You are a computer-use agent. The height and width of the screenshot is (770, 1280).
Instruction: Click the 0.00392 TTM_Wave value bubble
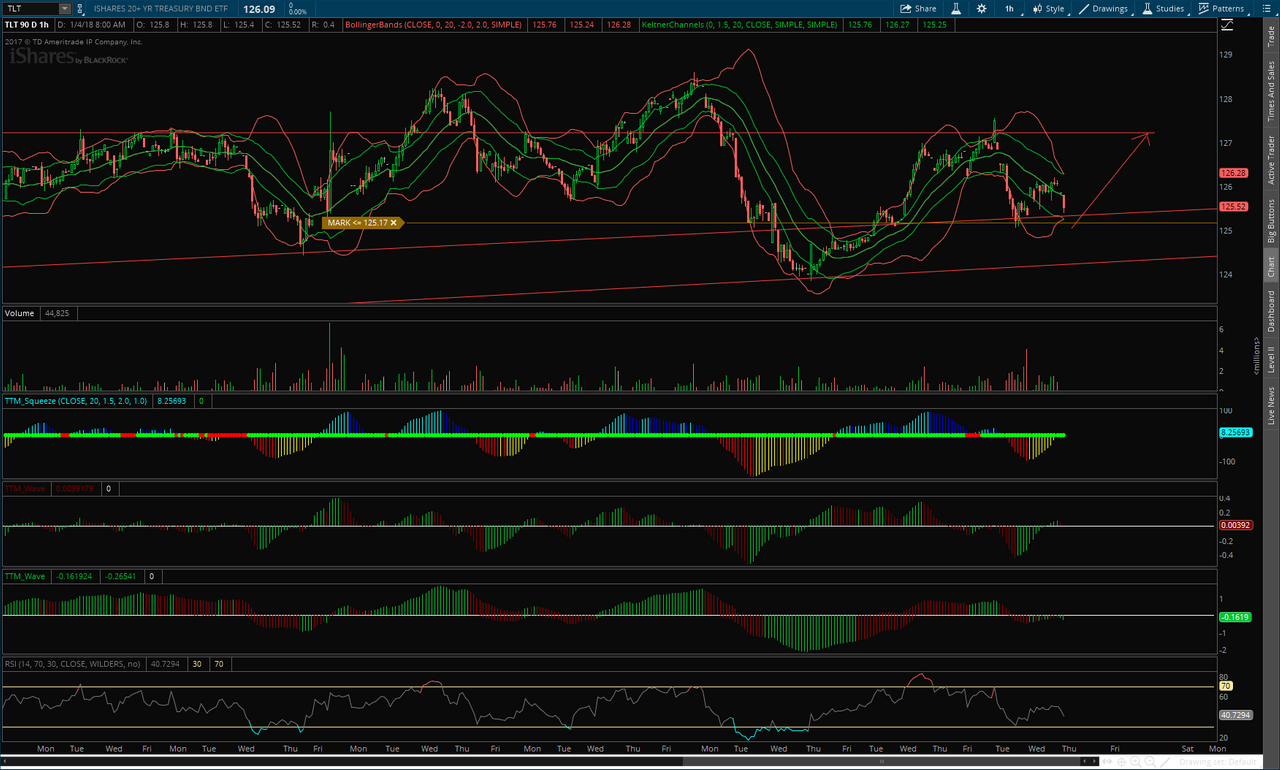click(1234, 524)
